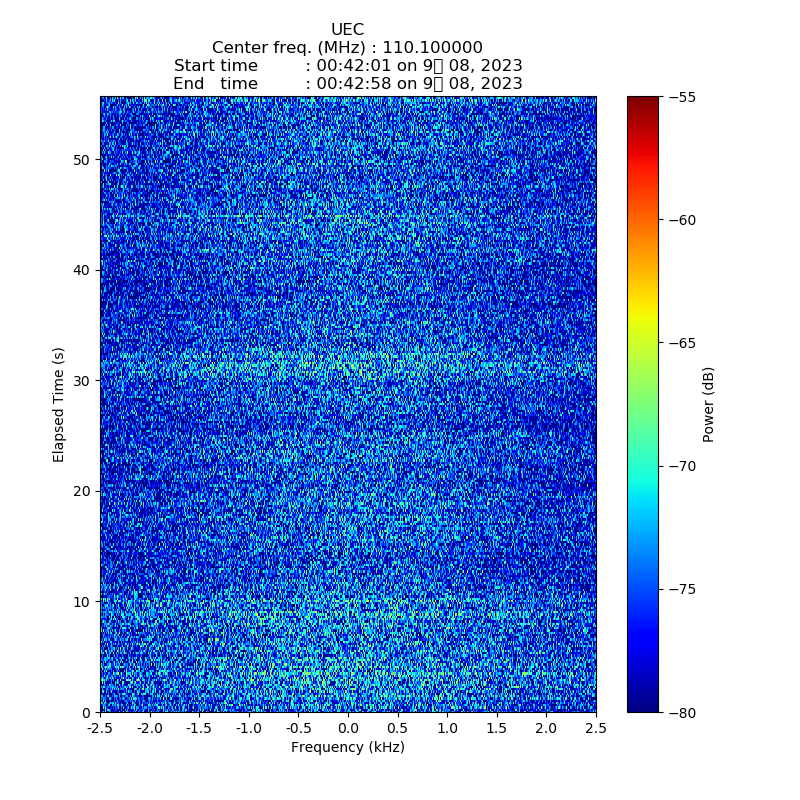Click the Center freq. (MHz) title line

pyautogui.click(x=347, y=48)
